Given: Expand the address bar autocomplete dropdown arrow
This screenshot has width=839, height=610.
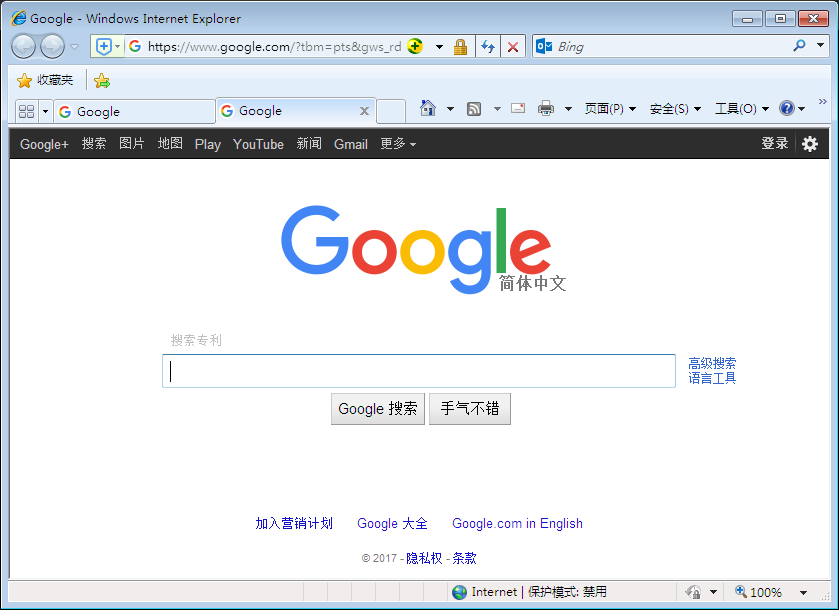Looking at the screenshot, I should coord(439,47).
